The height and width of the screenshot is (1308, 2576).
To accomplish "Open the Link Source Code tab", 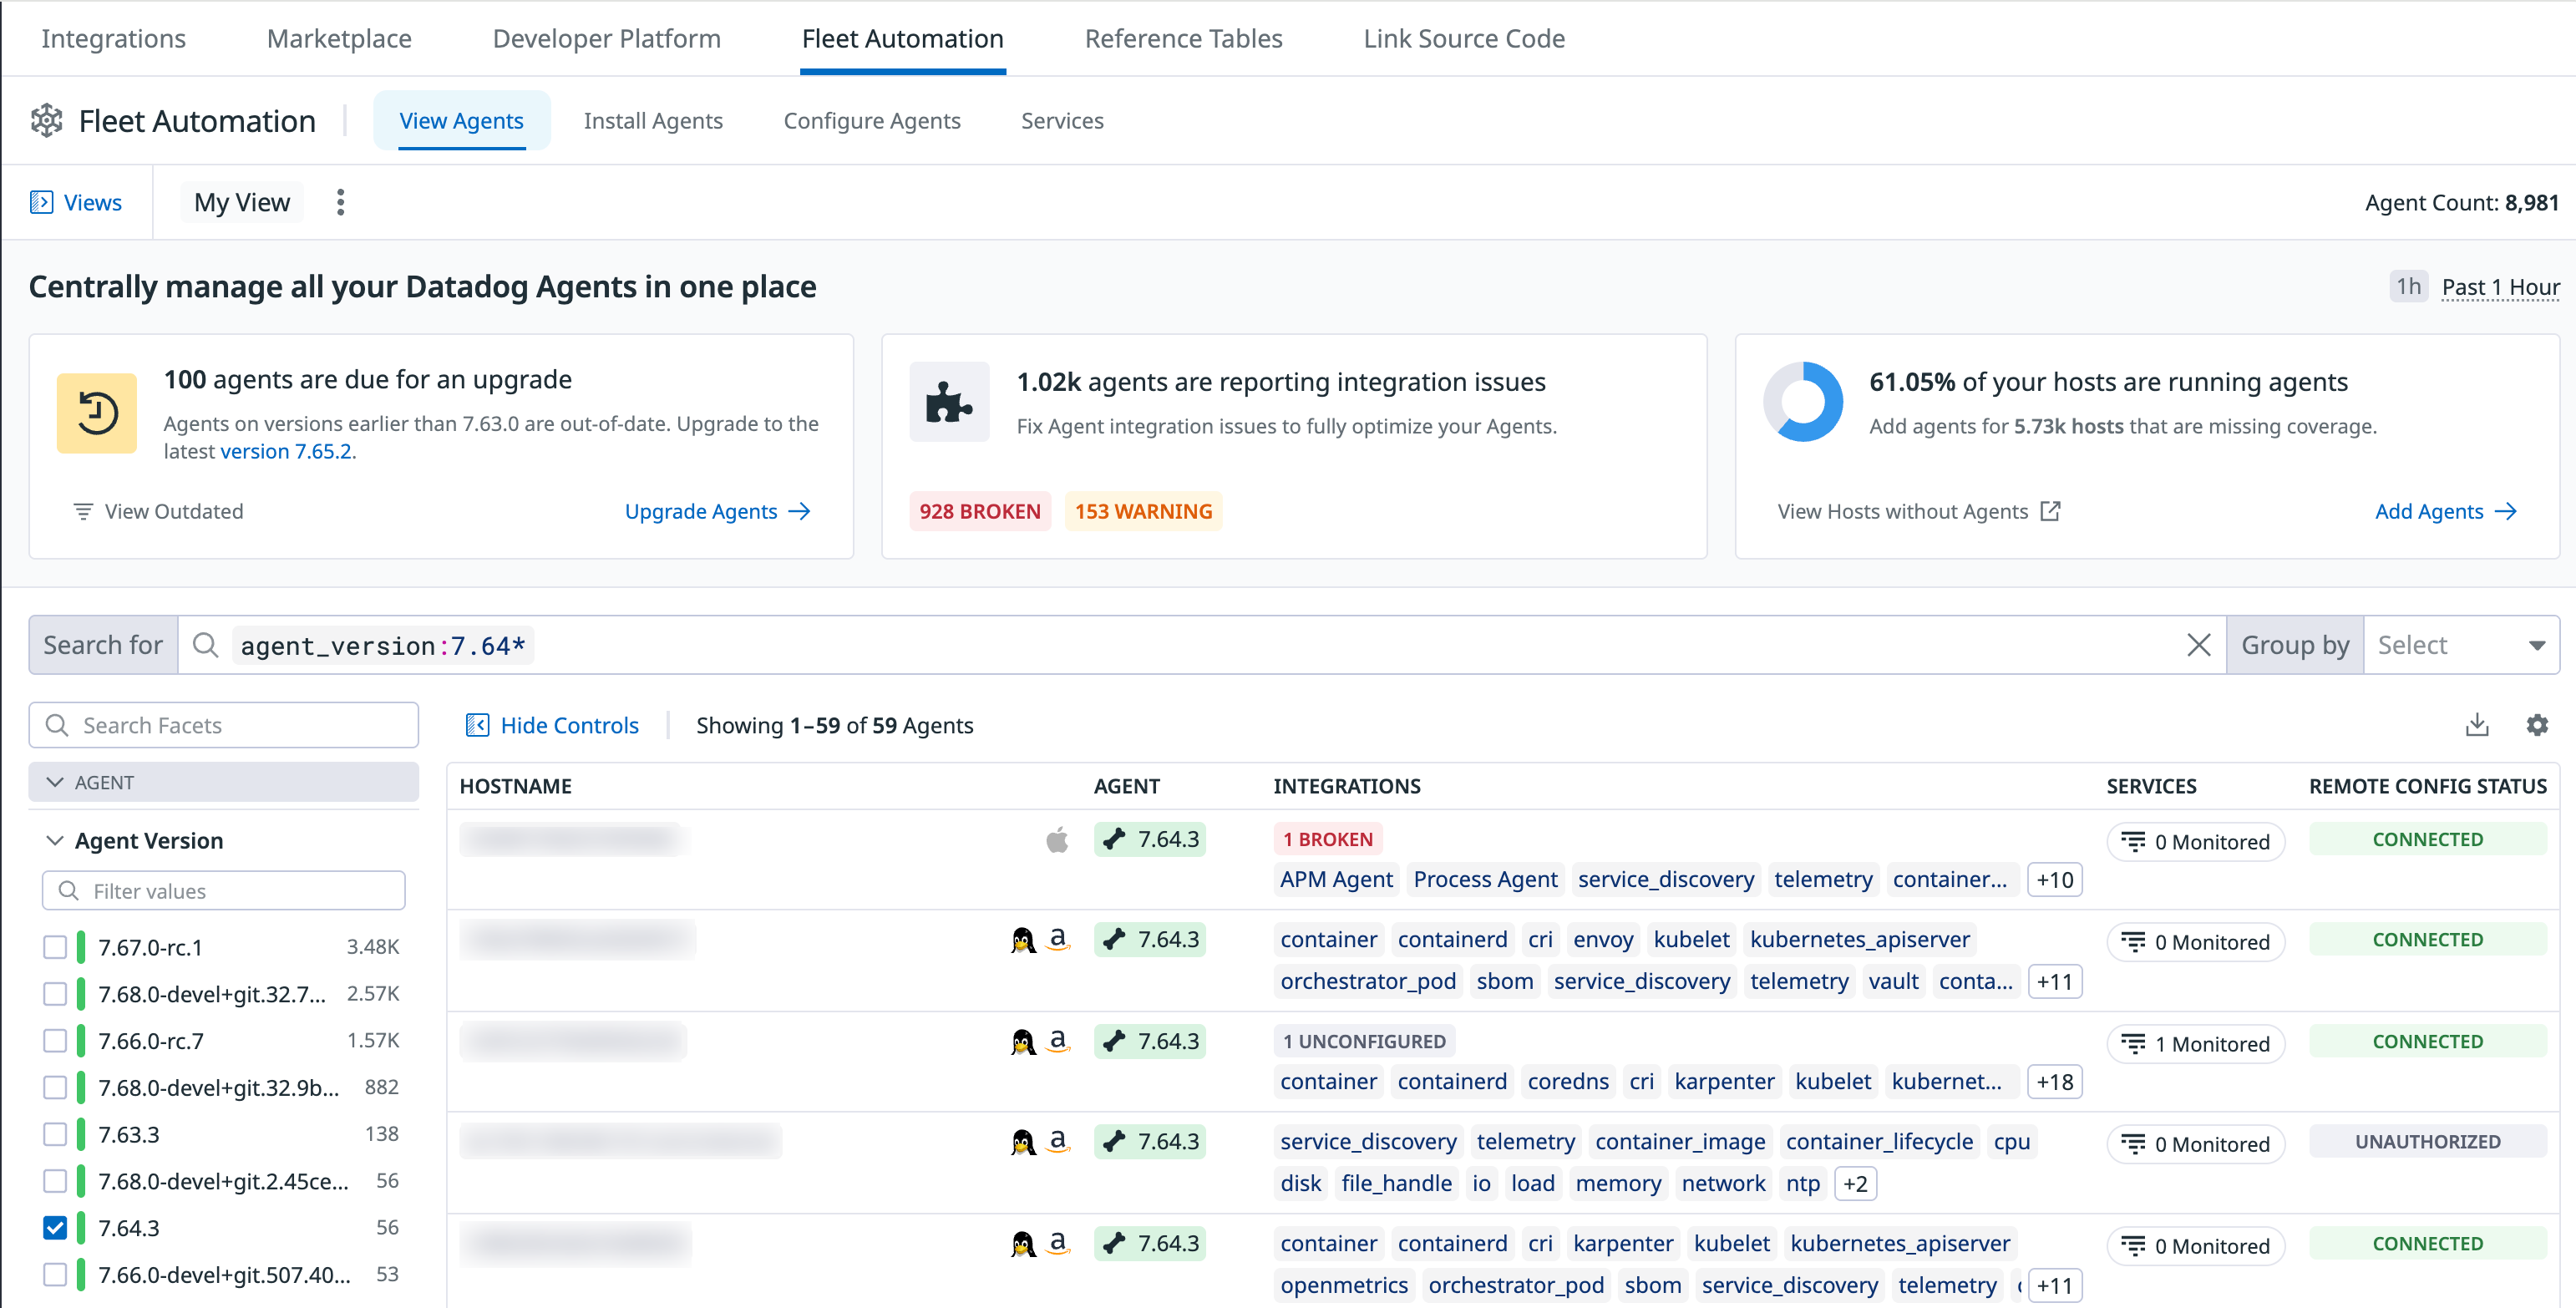I will click(1464, 38).
